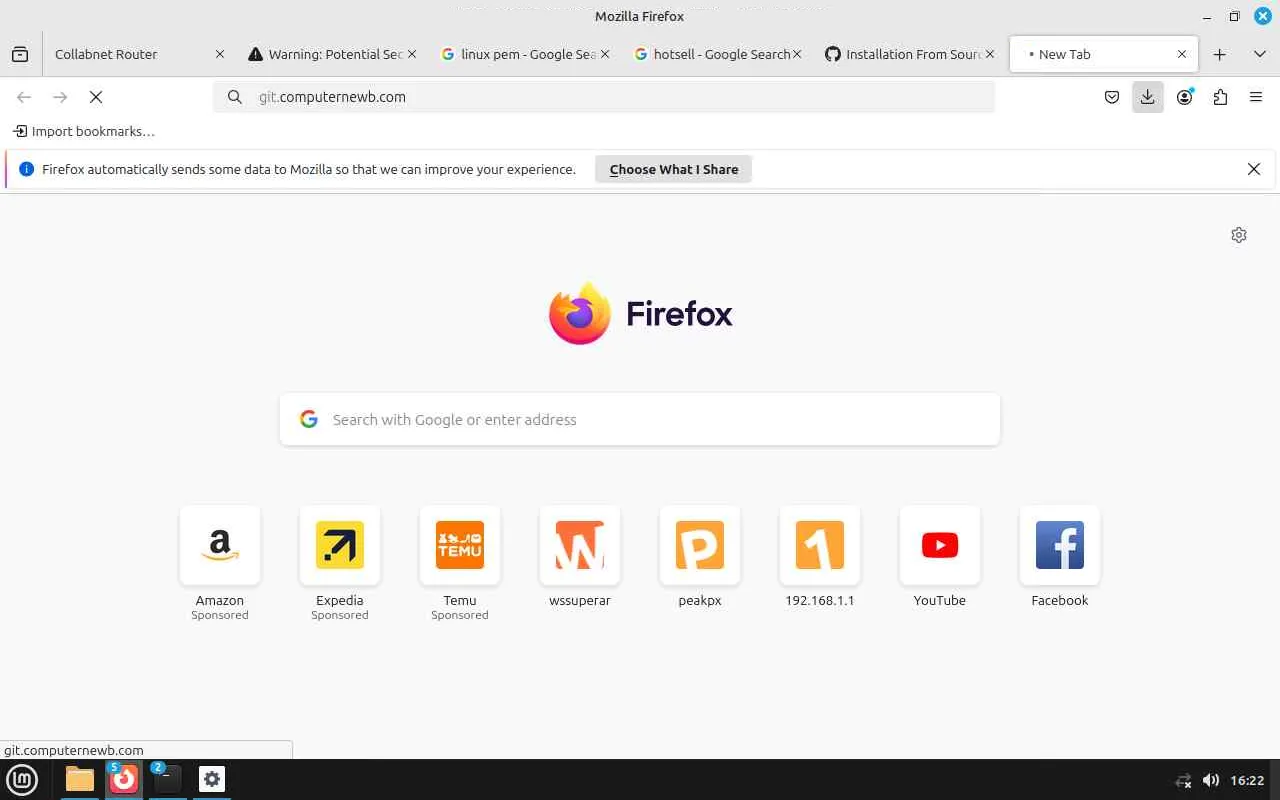
Task: Click the Google icon in the search box
Action: pyautogui.click(x=309, y=419)
